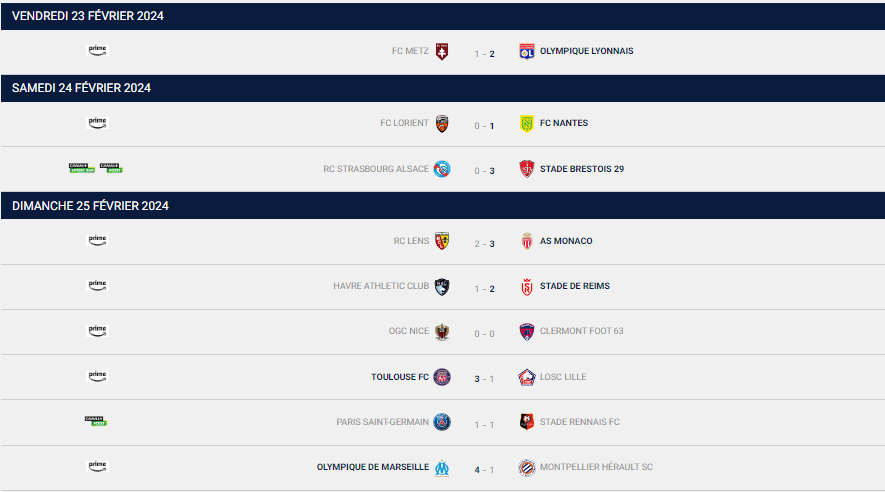Open Montpellier Hérault SC team page
The height and width of the screenshot is (492, 885).
pos(596,467)
